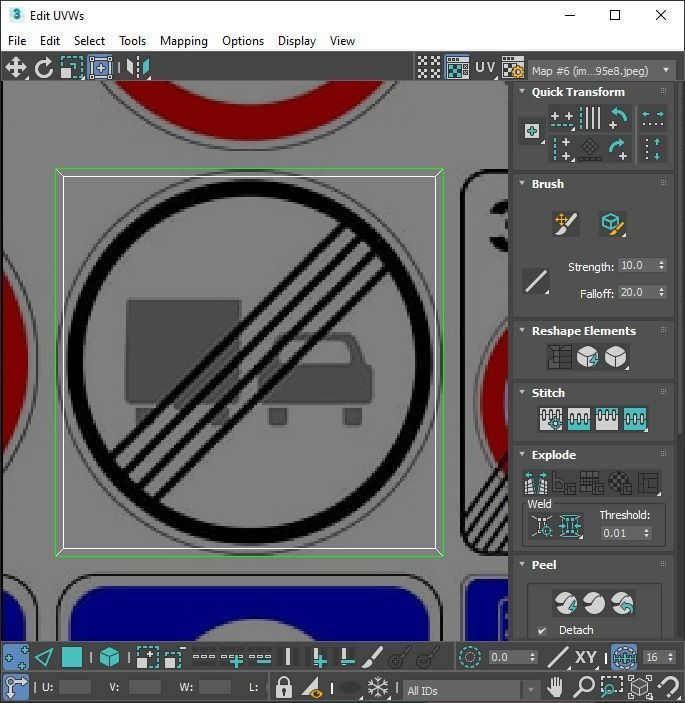Viewport: 685px width, 703px height.
Task: Open the Display menu
Action: (297, 41)
